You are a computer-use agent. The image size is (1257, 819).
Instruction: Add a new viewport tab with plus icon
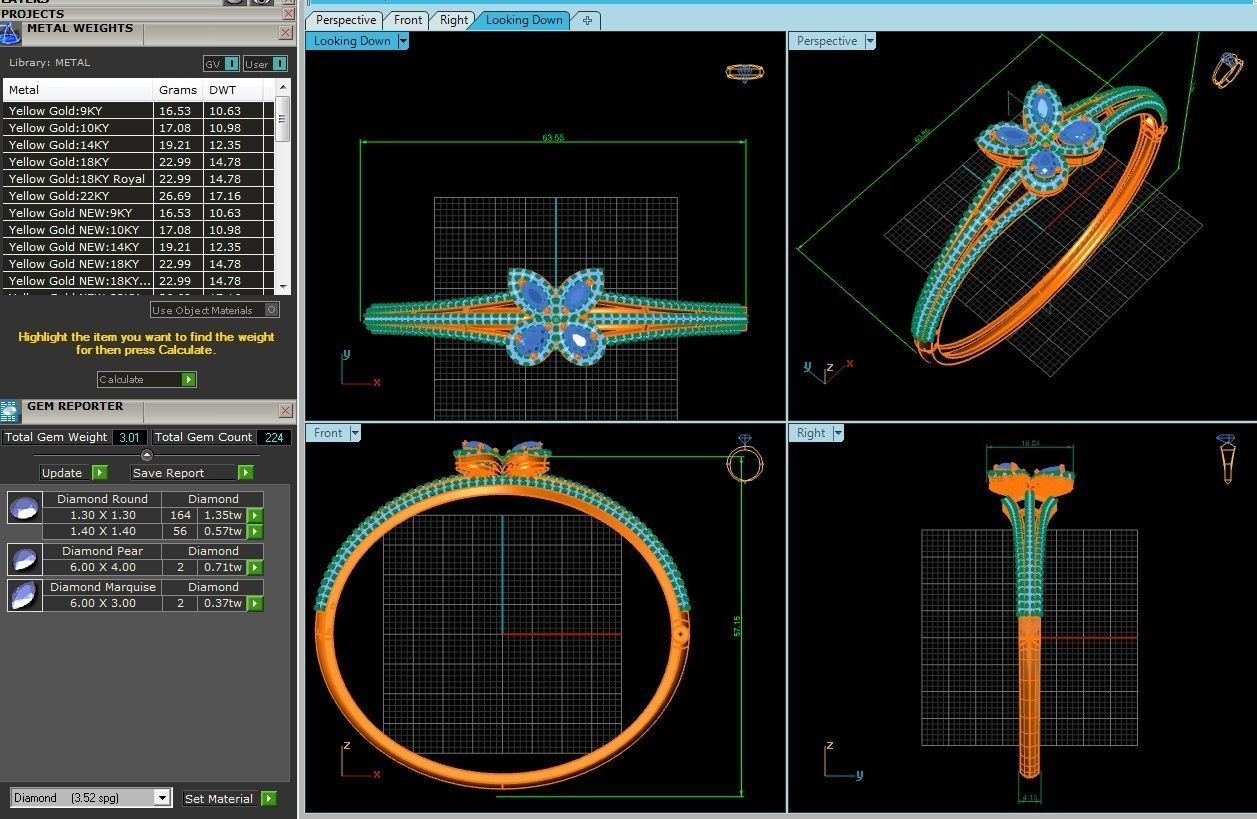tap(587, 20)
